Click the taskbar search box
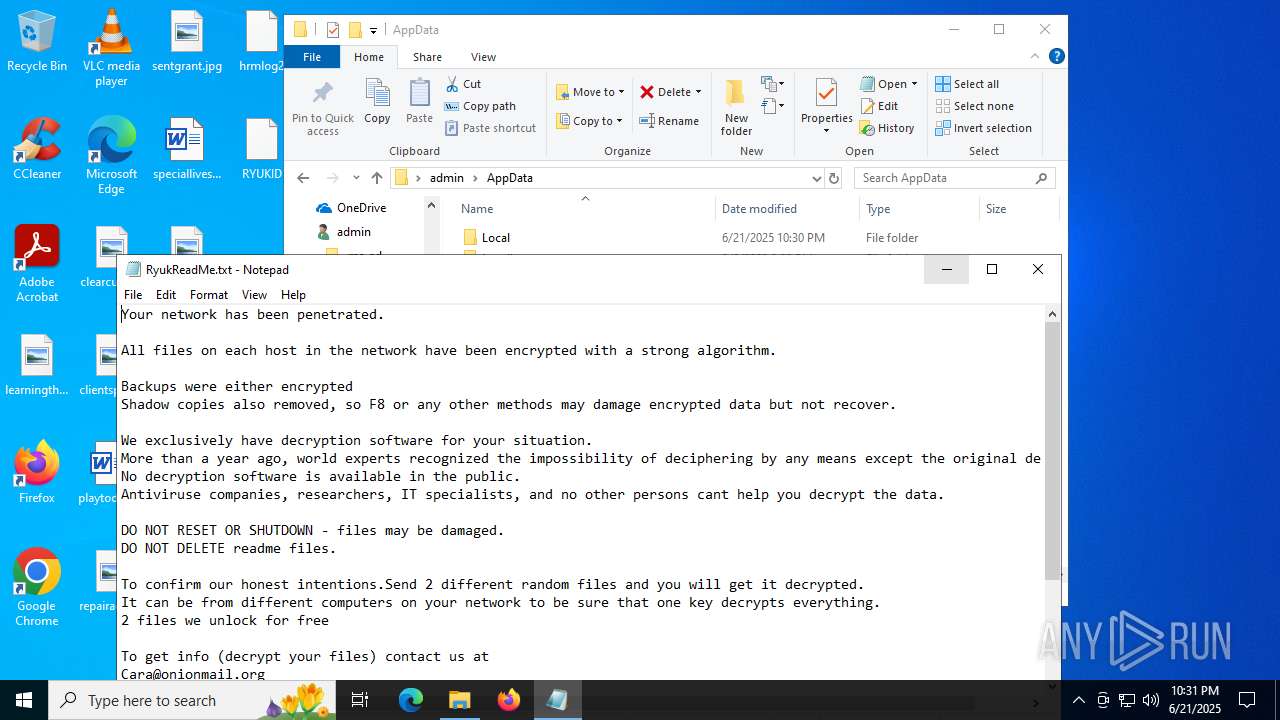 pyautogui.click(x=193, y=700)
